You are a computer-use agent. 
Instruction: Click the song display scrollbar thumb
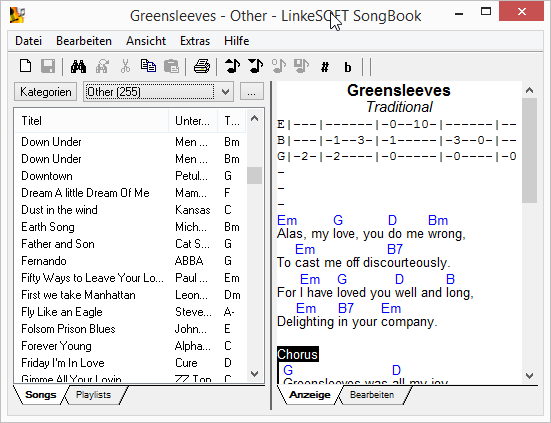pyautogui.click(x=529, y=150)
